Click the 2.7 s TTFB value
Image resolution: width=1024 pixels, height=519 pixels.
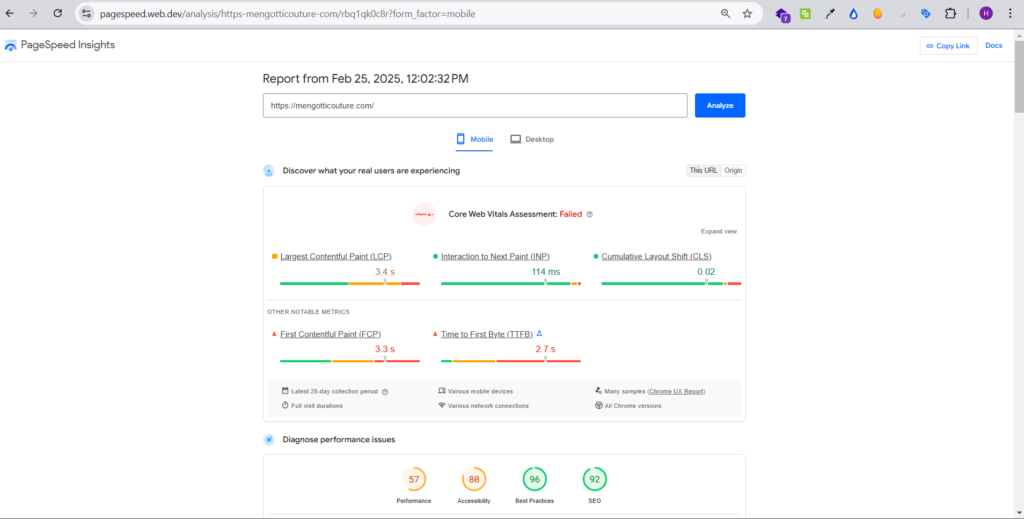[x=545, y=349]
